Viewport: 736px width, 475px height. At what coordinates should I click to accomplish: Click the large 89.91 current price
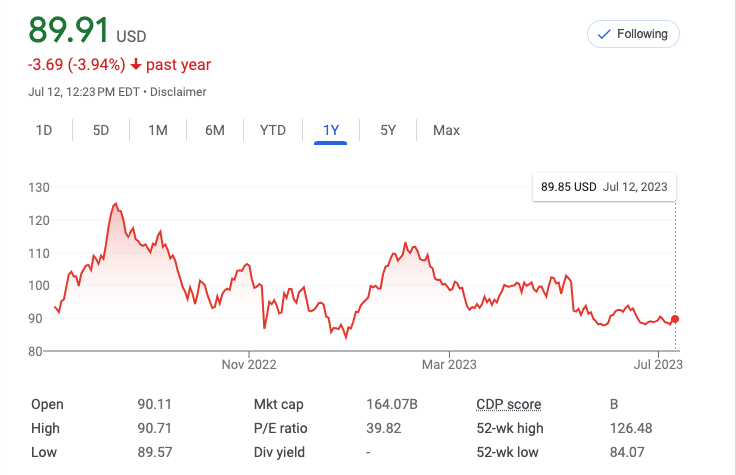pyautogui.click(x=69, y=31)
